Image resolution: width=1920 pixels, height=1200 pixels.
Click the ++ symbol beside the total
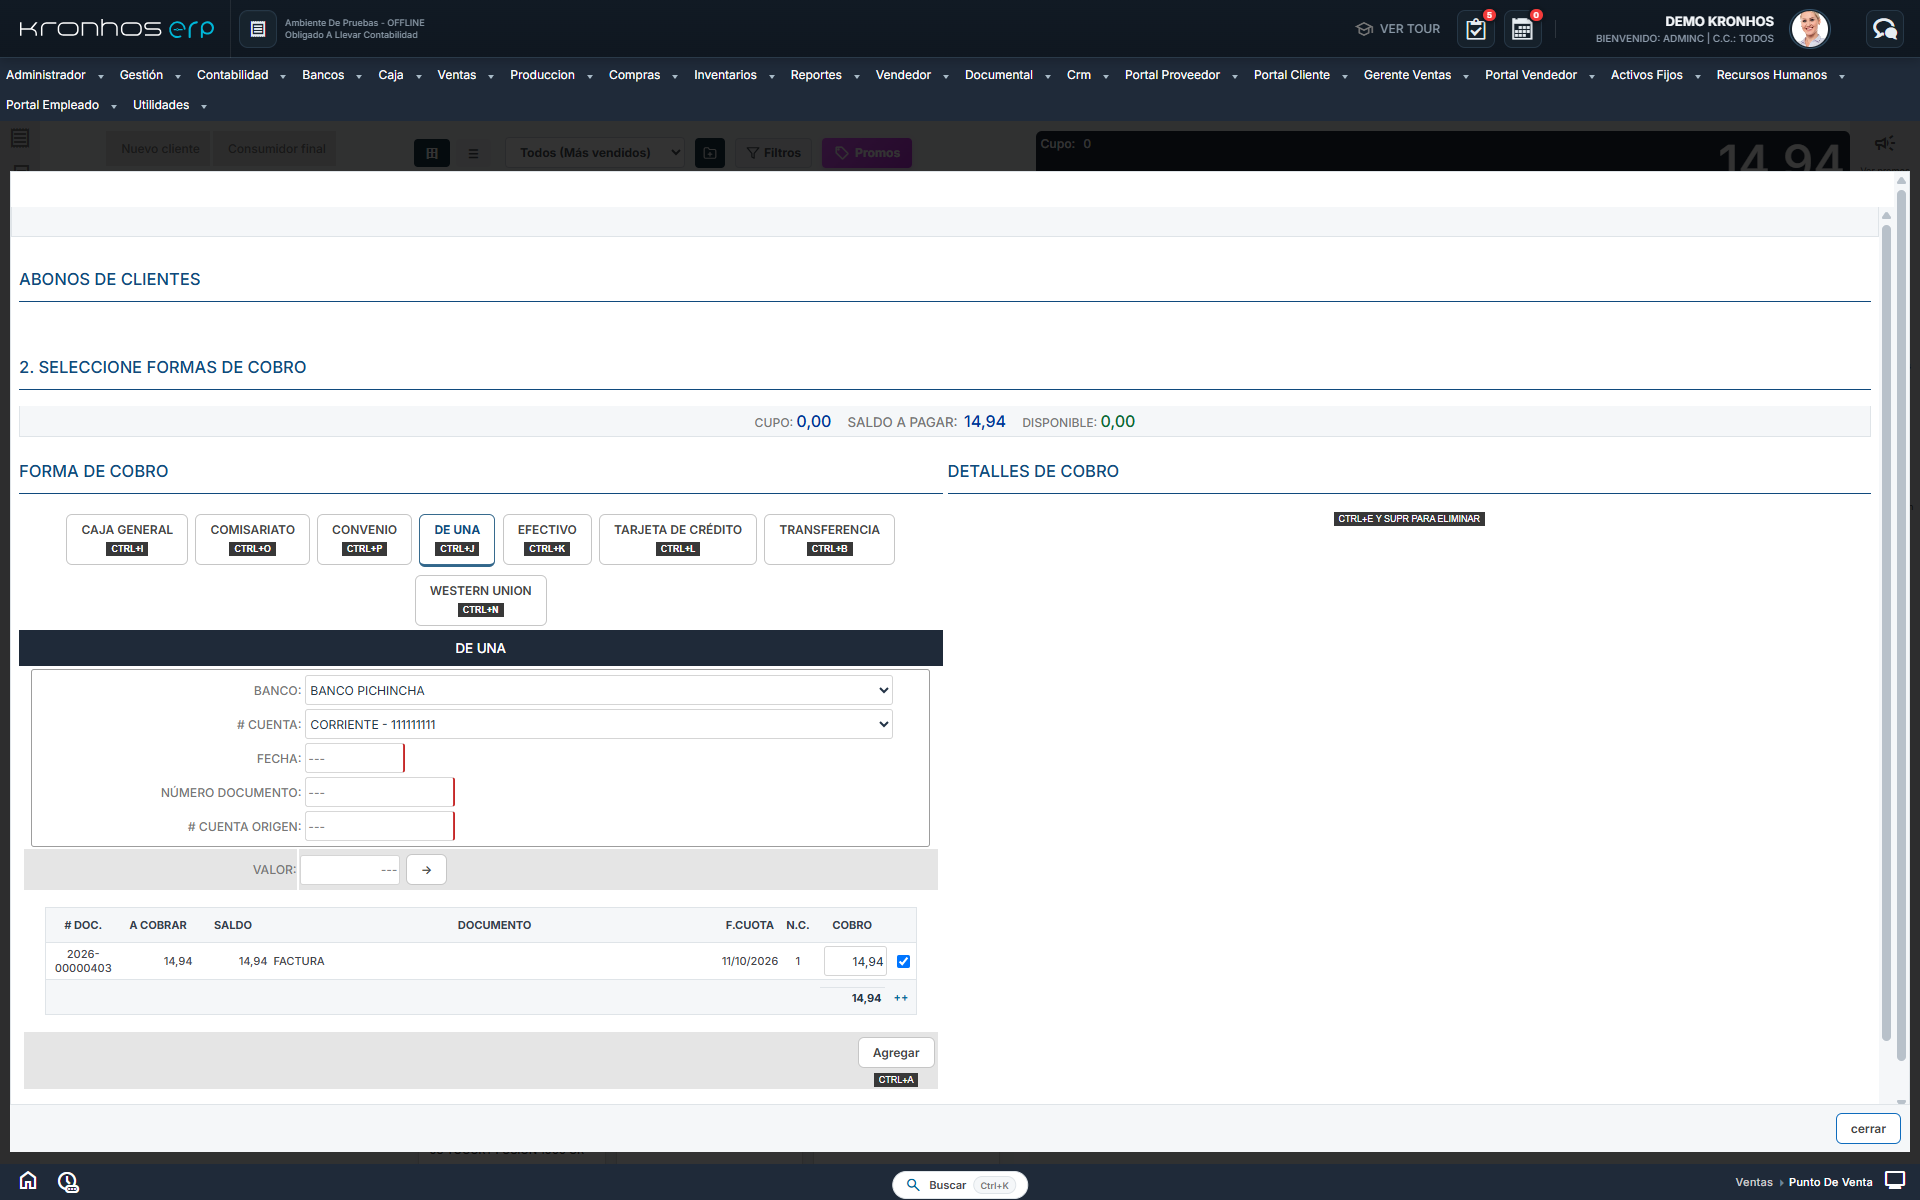point(901,998)
